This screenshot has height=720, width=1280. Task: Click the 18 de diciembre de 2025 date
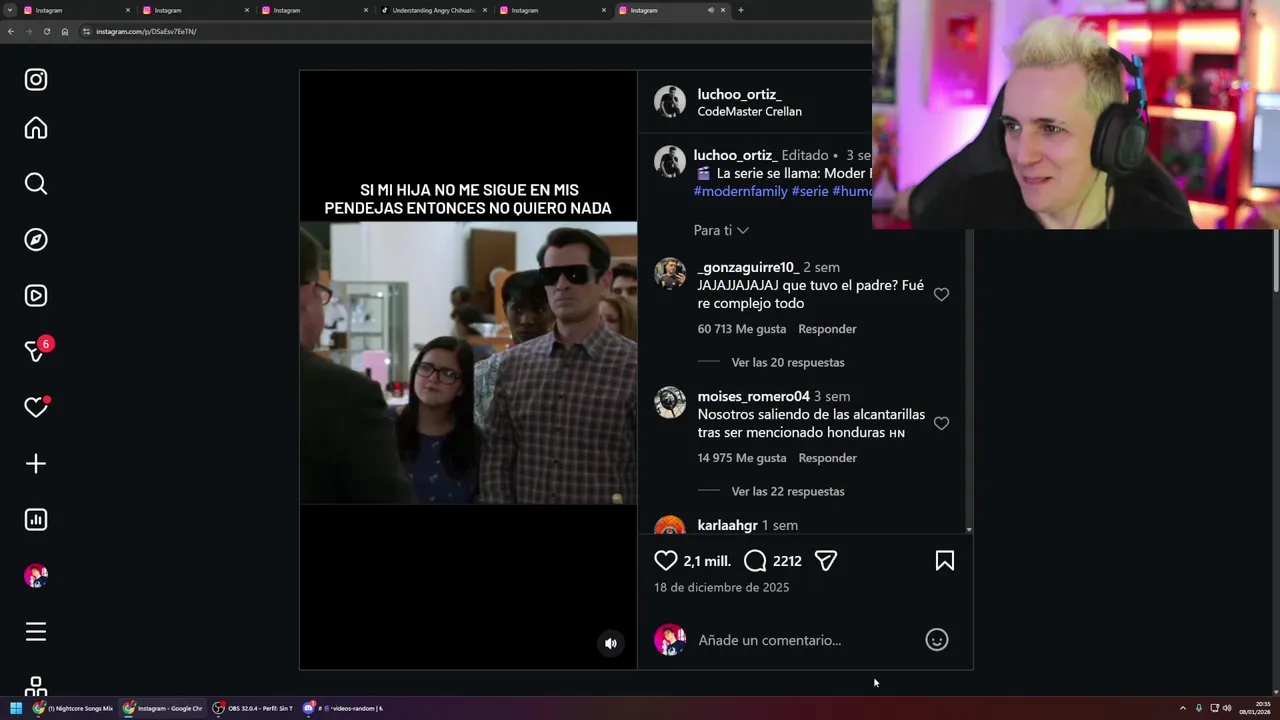click(x=721, y=587)
